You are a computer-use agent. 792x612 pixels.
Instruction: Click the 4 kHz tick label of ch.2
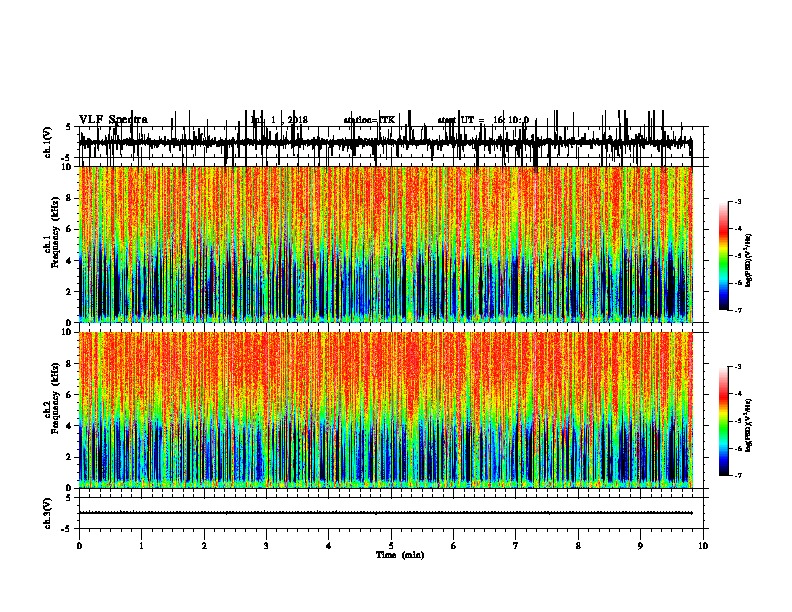70,426
